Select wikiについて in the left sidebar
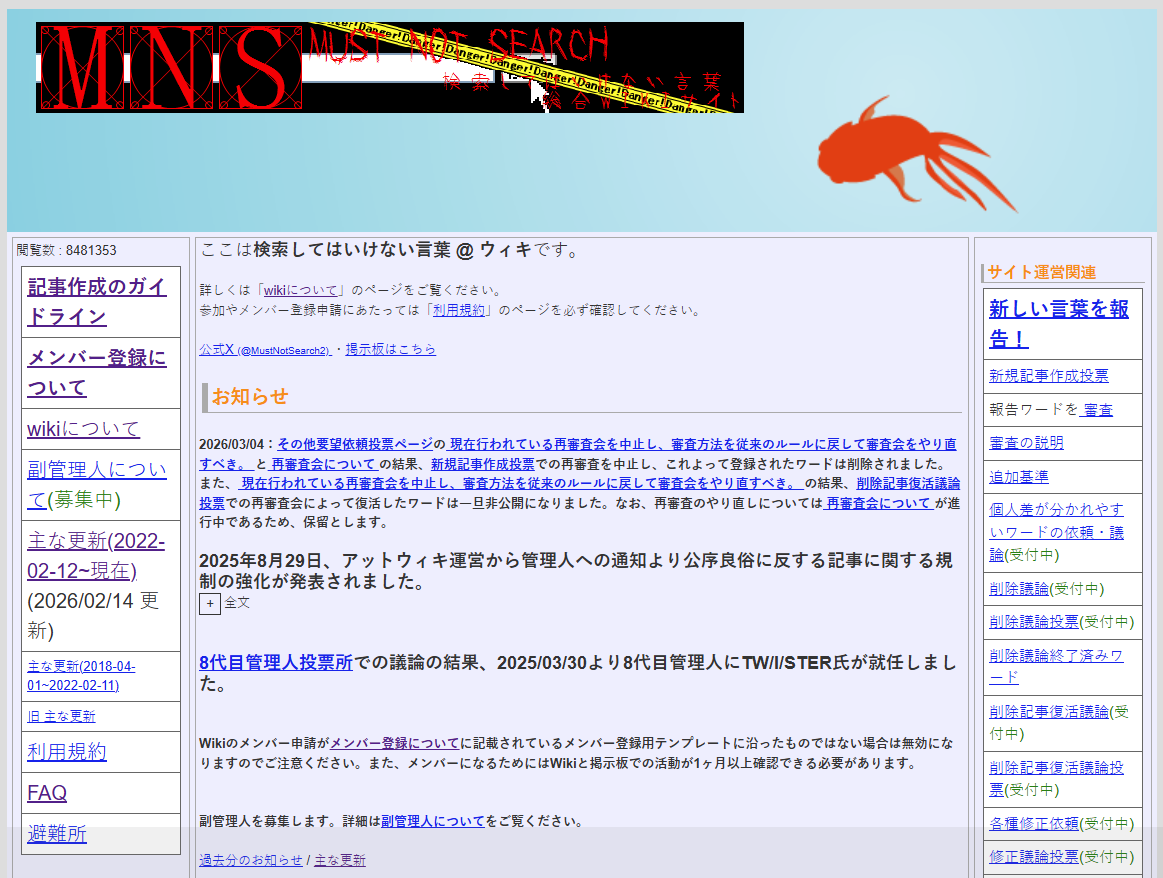The width and height of the screenshot is (1163, 878). click(x=83, y=429)
